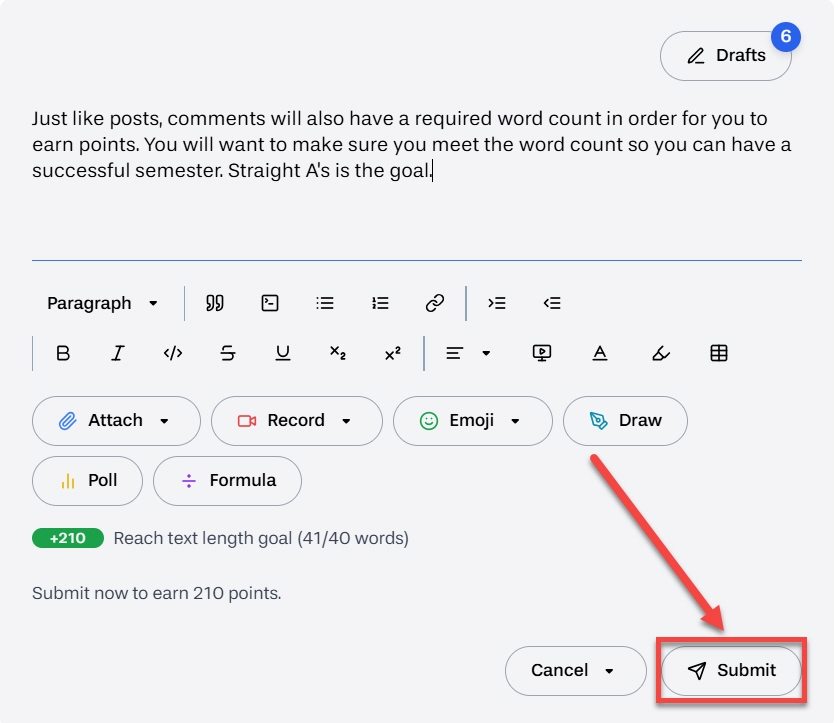This screenshot has width=838, height=723.
Task: Open the Draw tool
Action: coord(625,421)
